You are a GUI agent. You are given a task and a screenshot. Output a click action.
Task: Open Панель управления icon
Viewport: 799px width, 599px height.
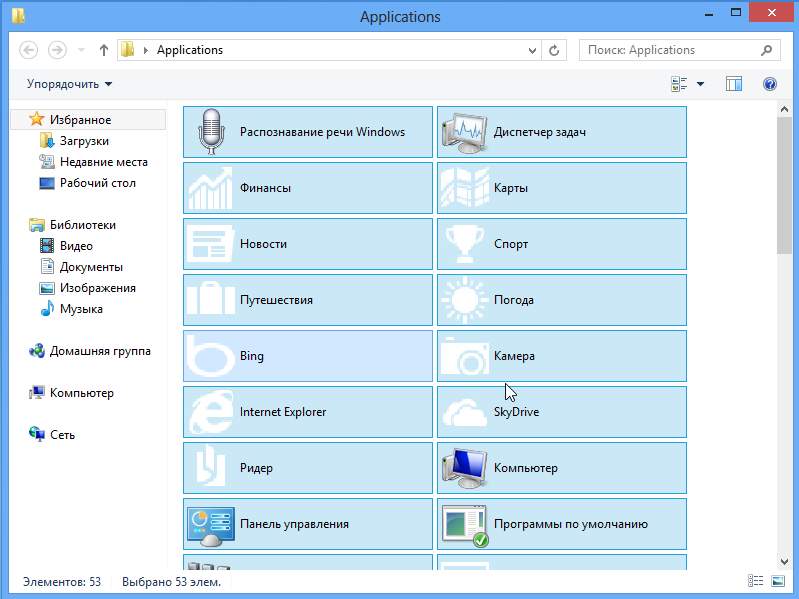click(x=210, y=524)
